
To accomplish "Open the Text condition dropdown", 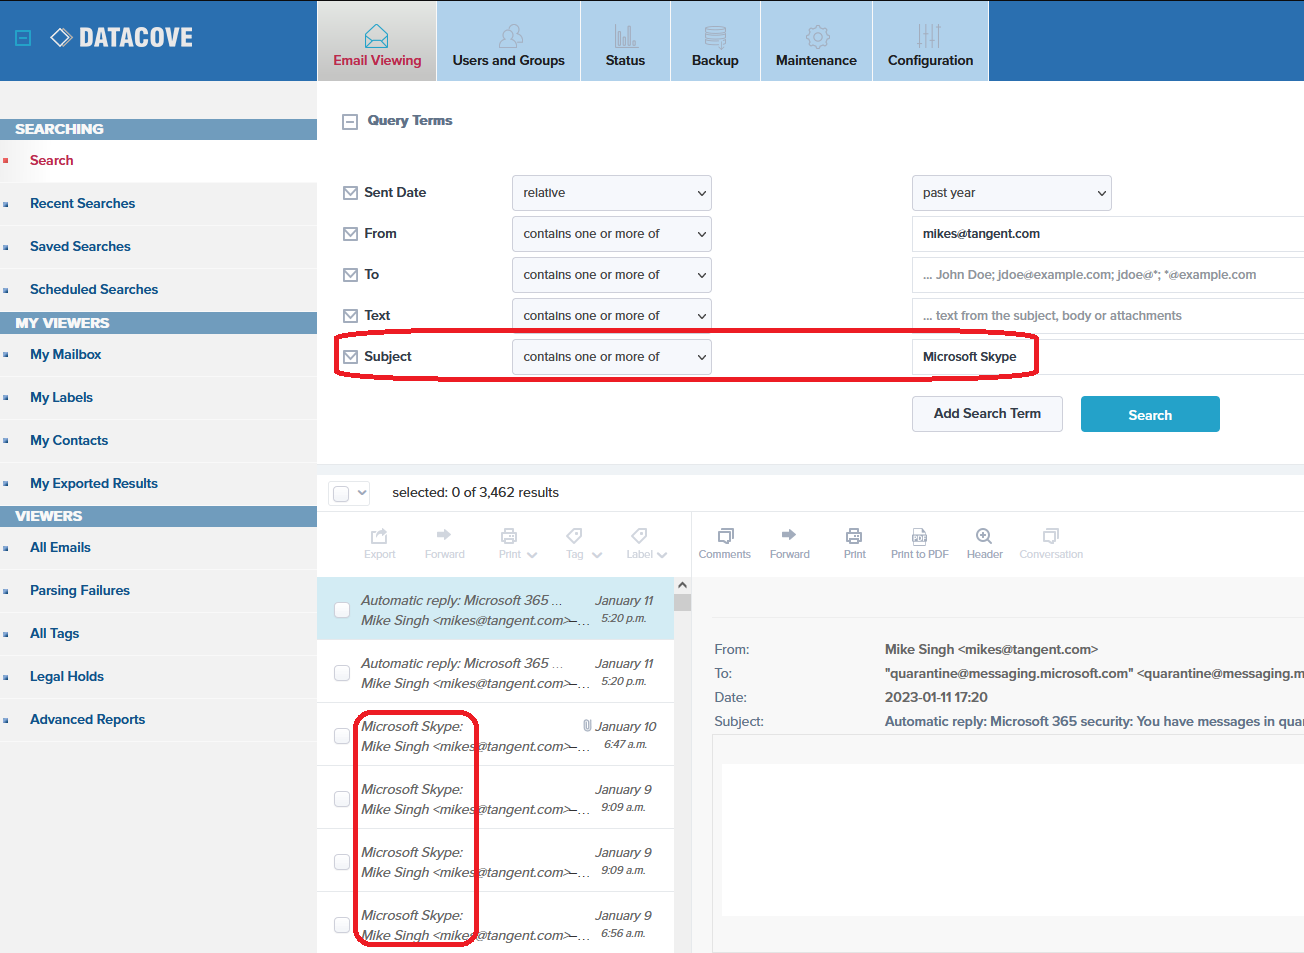I will [x=612, y=316].
